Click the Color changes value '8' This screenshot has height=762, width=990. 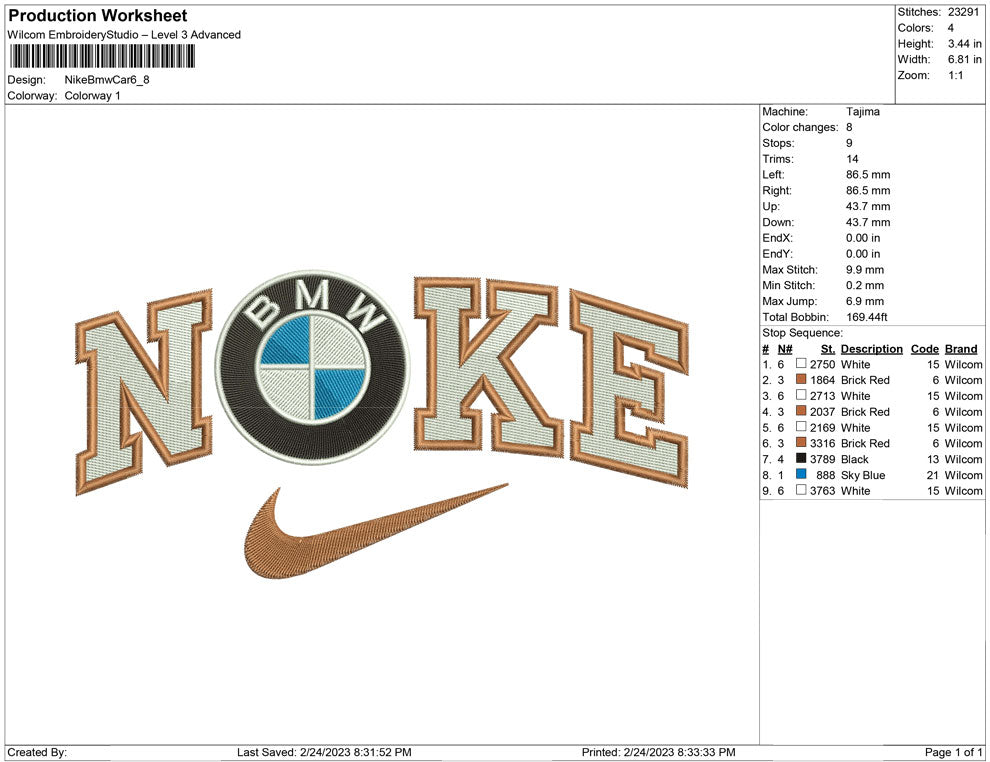pos(849,128)
